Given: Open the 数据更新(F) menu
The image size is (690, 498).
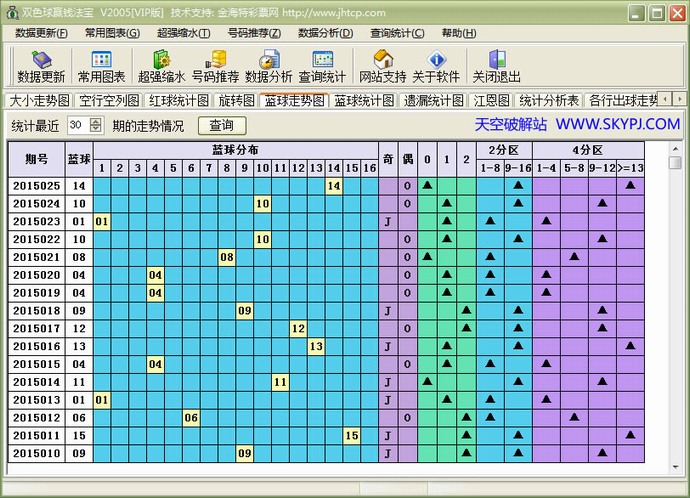Looking at the screenshot, I should (42, 33).
